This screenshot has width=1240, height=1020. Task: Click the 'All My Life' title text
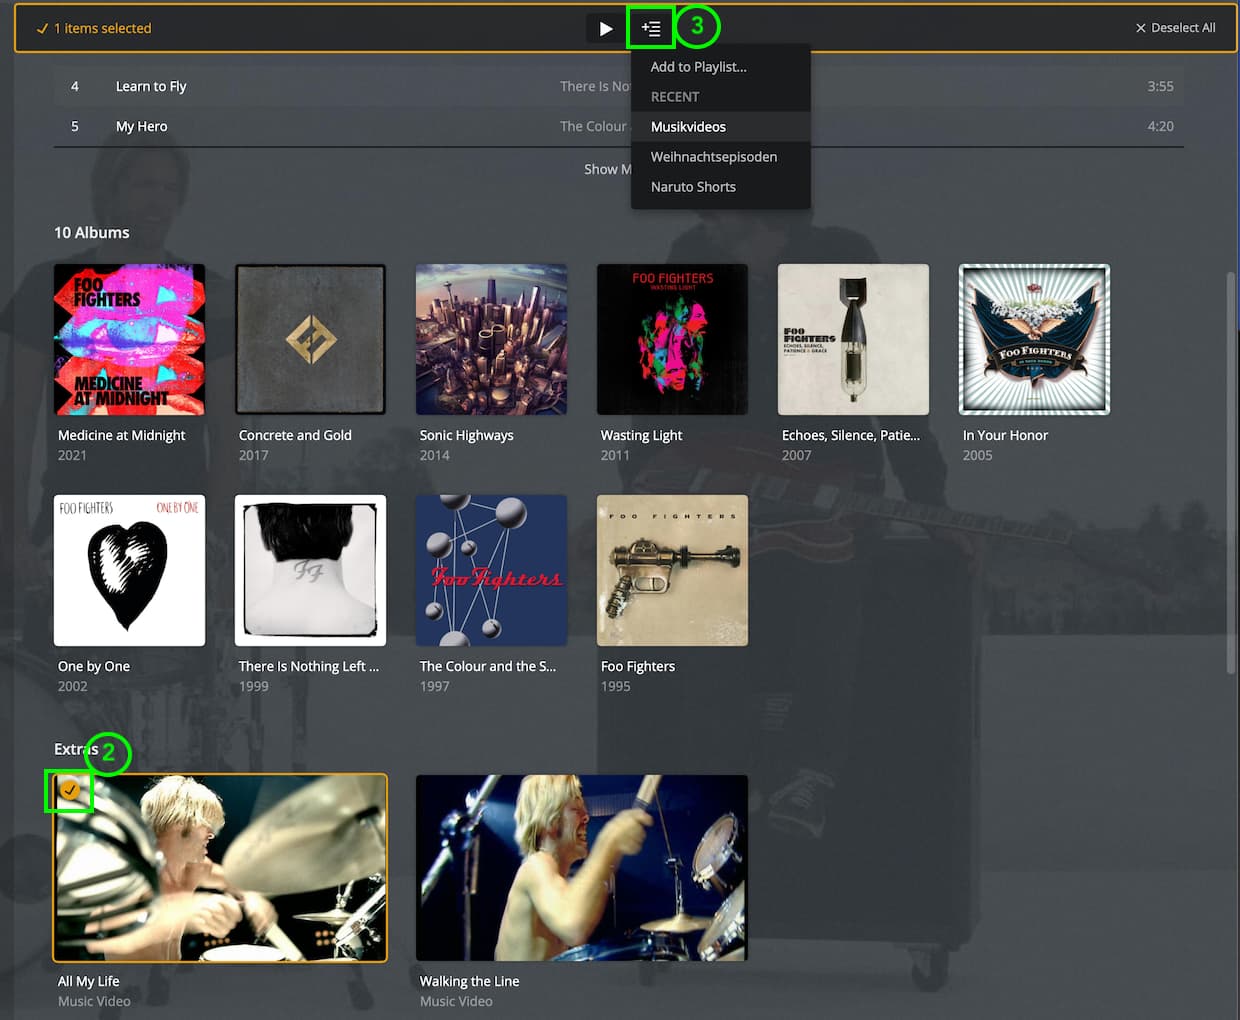tap(89, 981)
